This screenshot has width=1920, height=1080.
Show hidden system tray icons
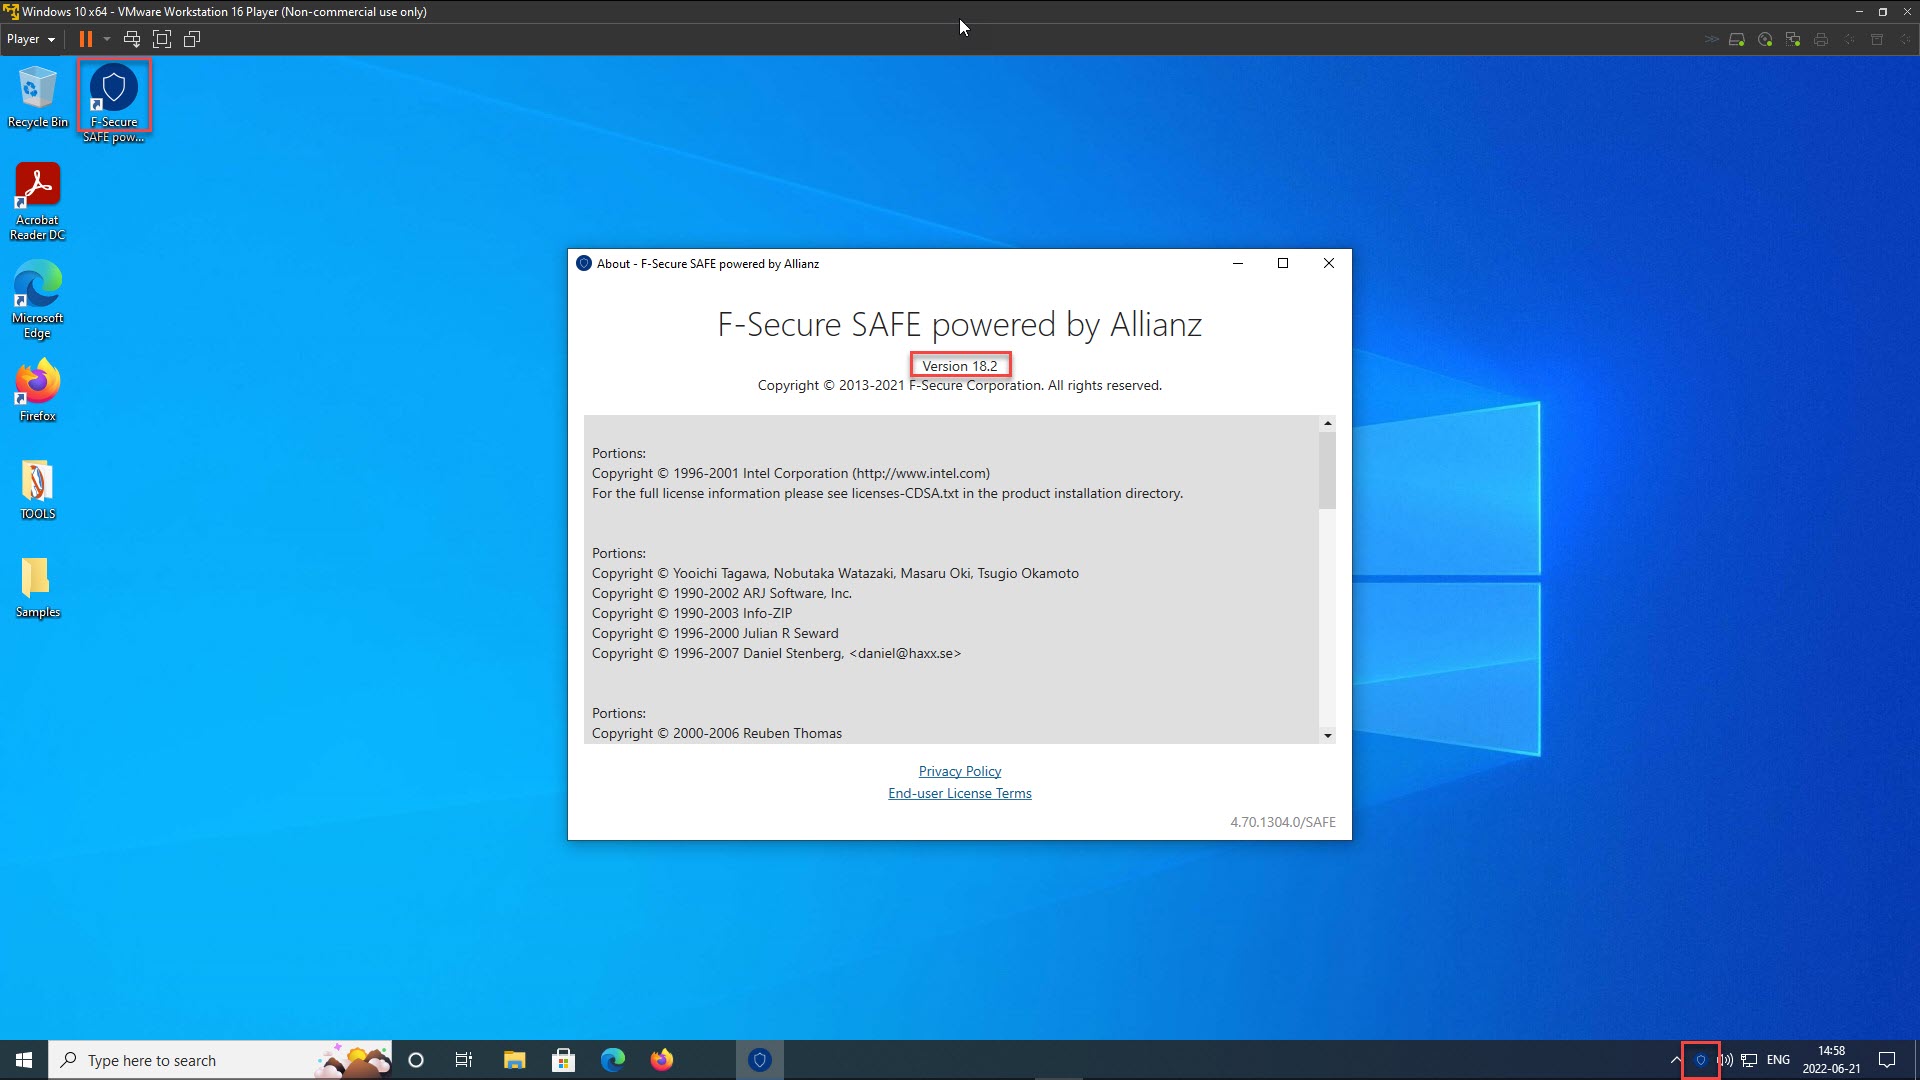(x=1676, y=1060)
